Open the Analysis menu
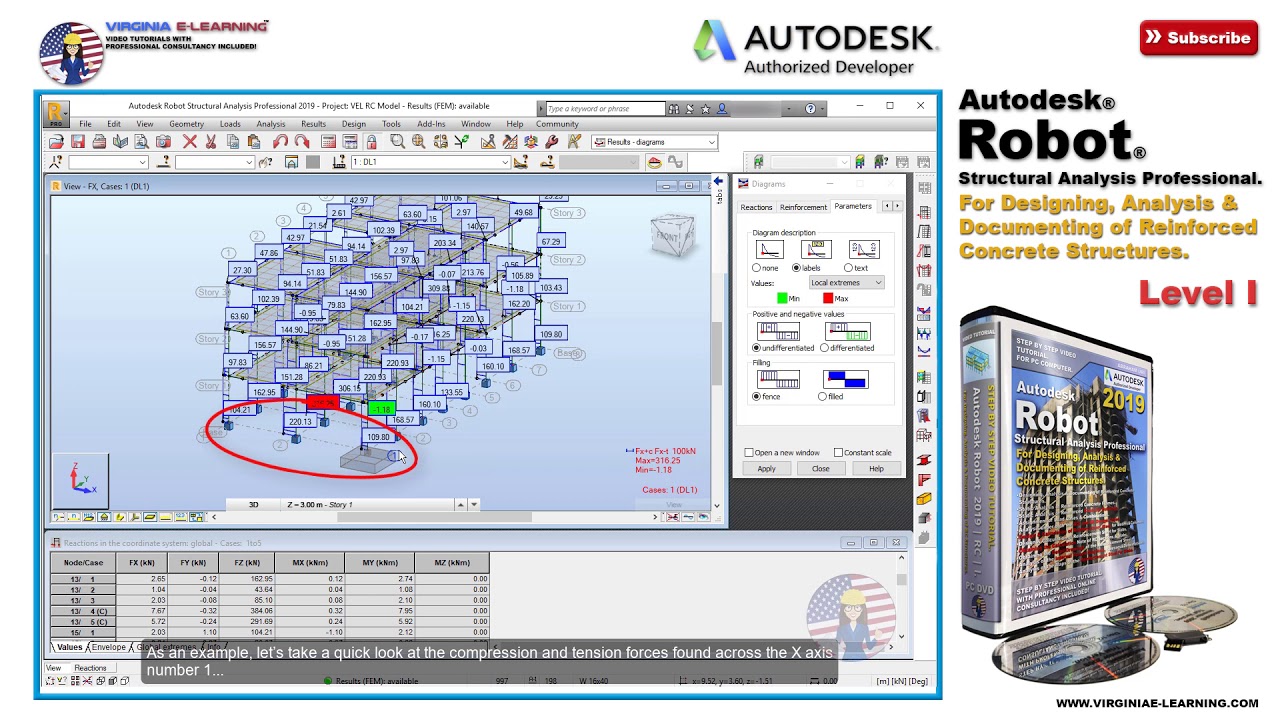This screenshot has height=720, width=1280. pos(271,124)
